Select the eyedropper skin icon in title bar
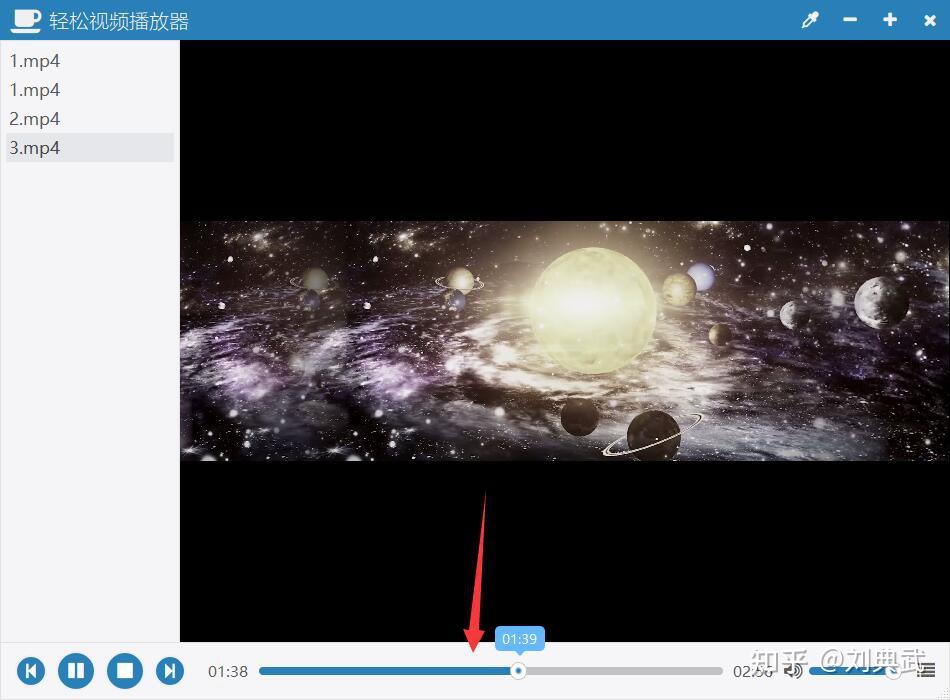 click(x=810, y=19)
